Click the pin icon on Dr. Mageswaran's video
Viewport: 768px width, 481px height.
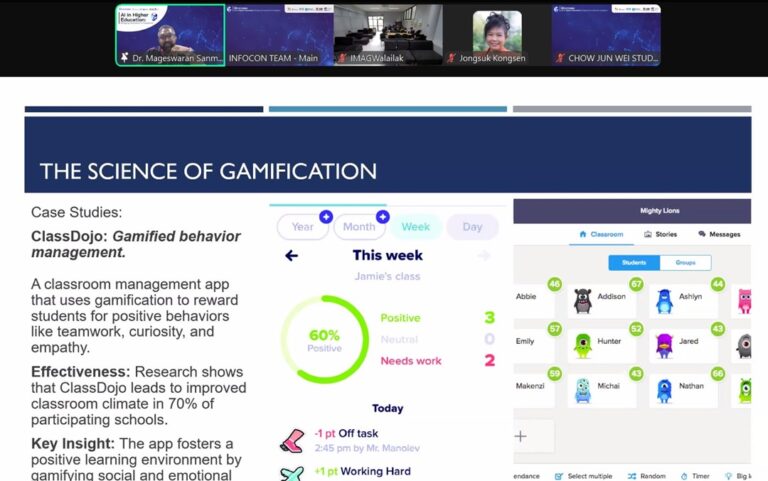click(x=124, y=58)
